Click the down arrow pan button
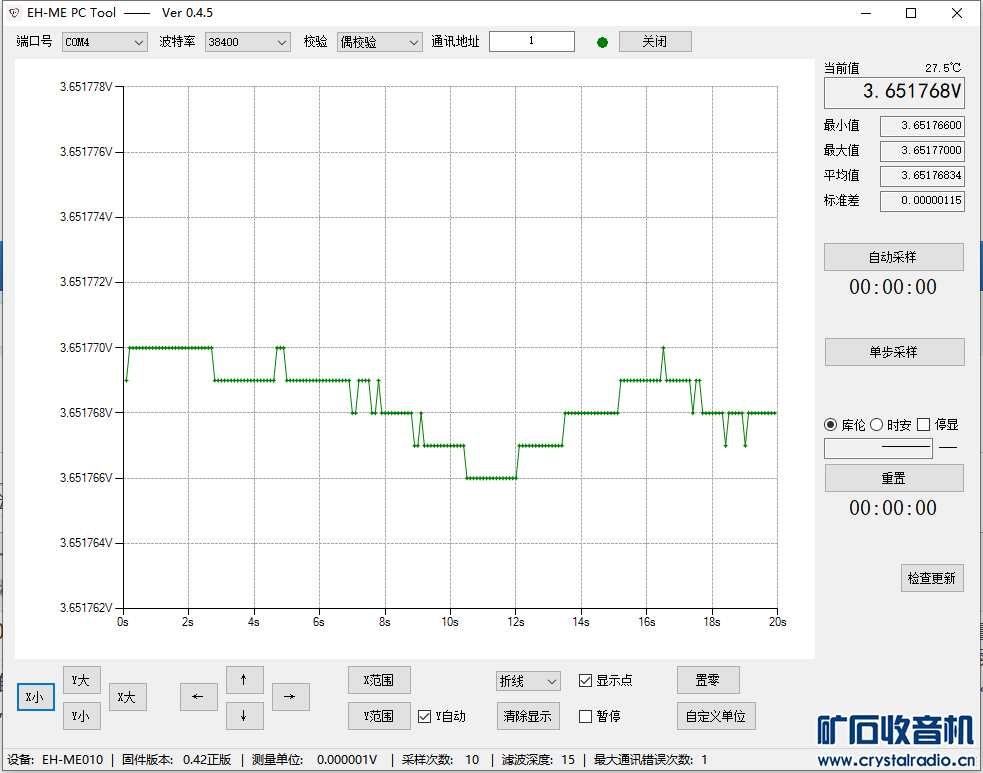Image resolution: width=983 pixels, height=773 pixels. point(244,716)
